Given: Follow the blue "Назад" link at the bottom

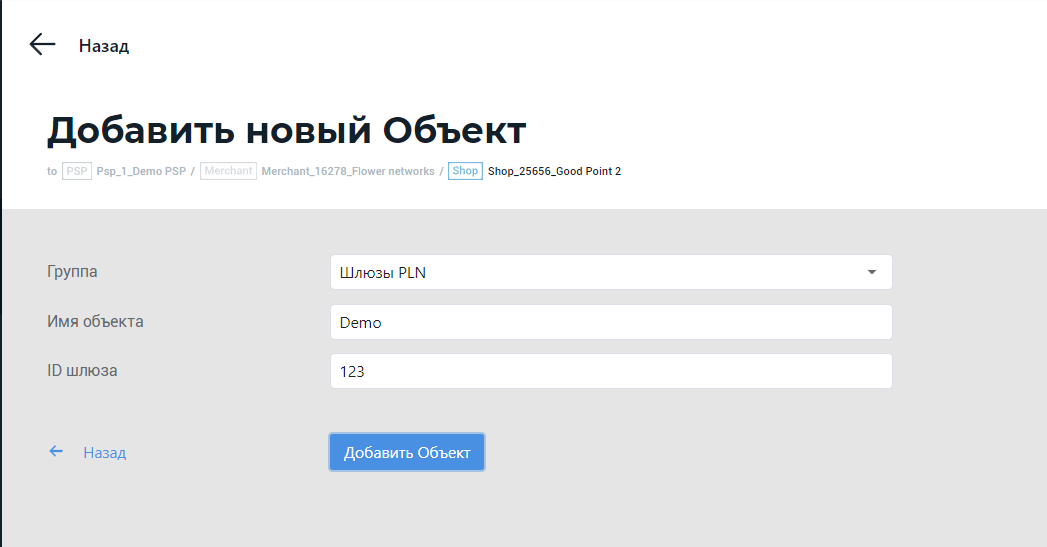Looking at the screenshot, I should (x=105, y=453).
